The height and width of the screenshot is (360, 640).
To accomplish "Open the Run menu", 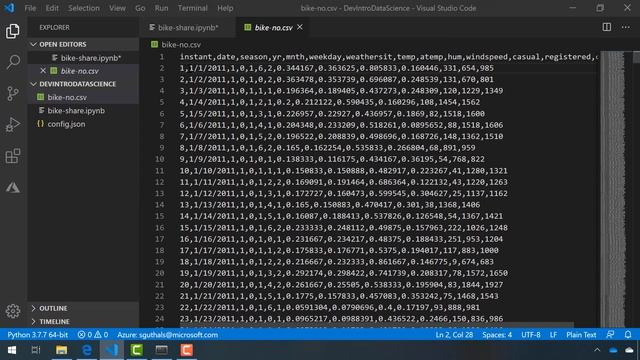I will (x=161, y=8).
